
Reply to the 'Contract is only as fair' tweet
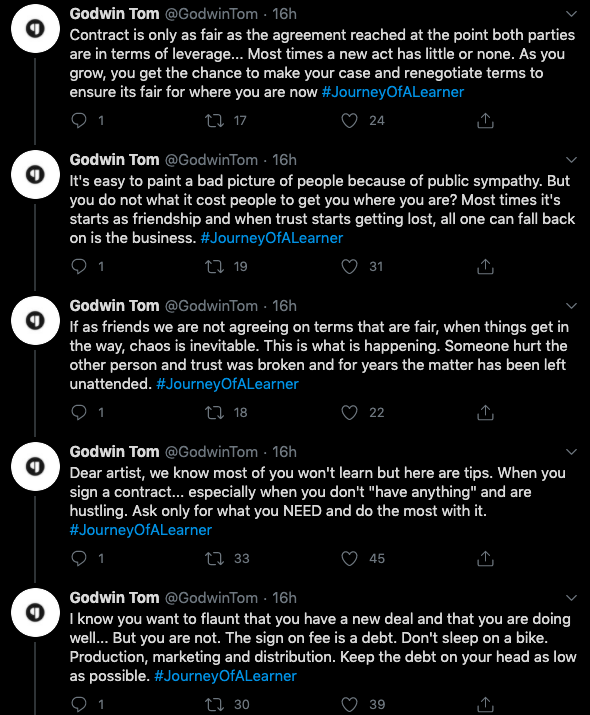[79, 120]
